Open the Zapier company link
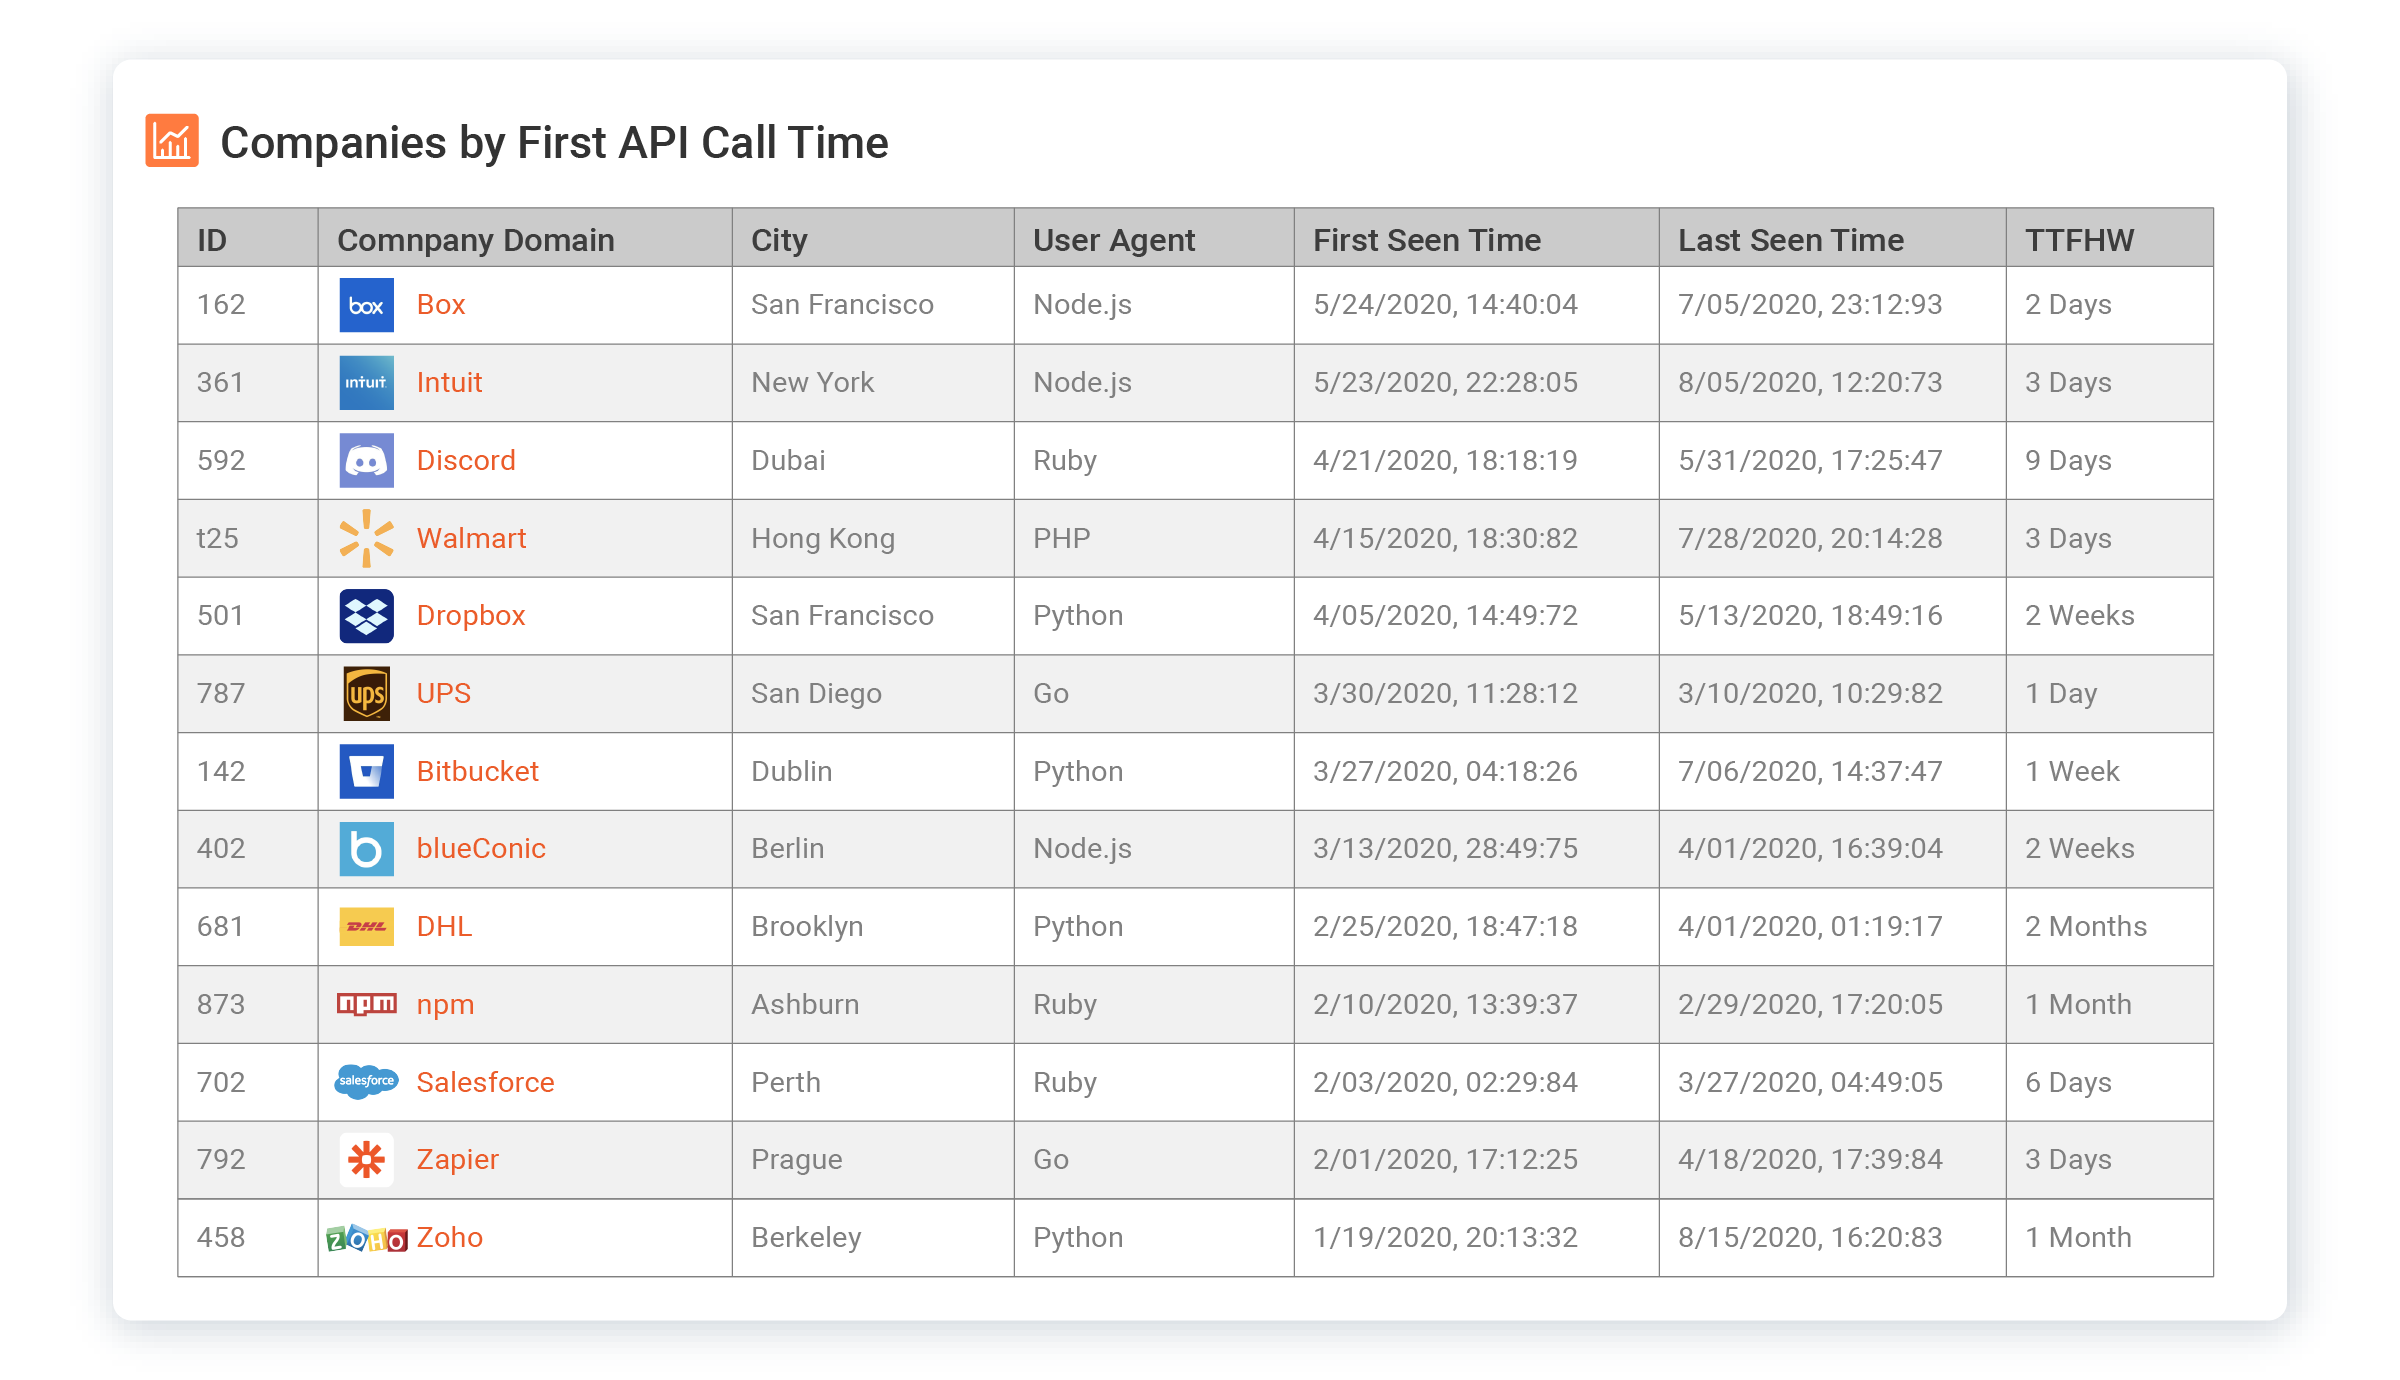This screenshot has height=1380, width=2400. point(457,1160)
